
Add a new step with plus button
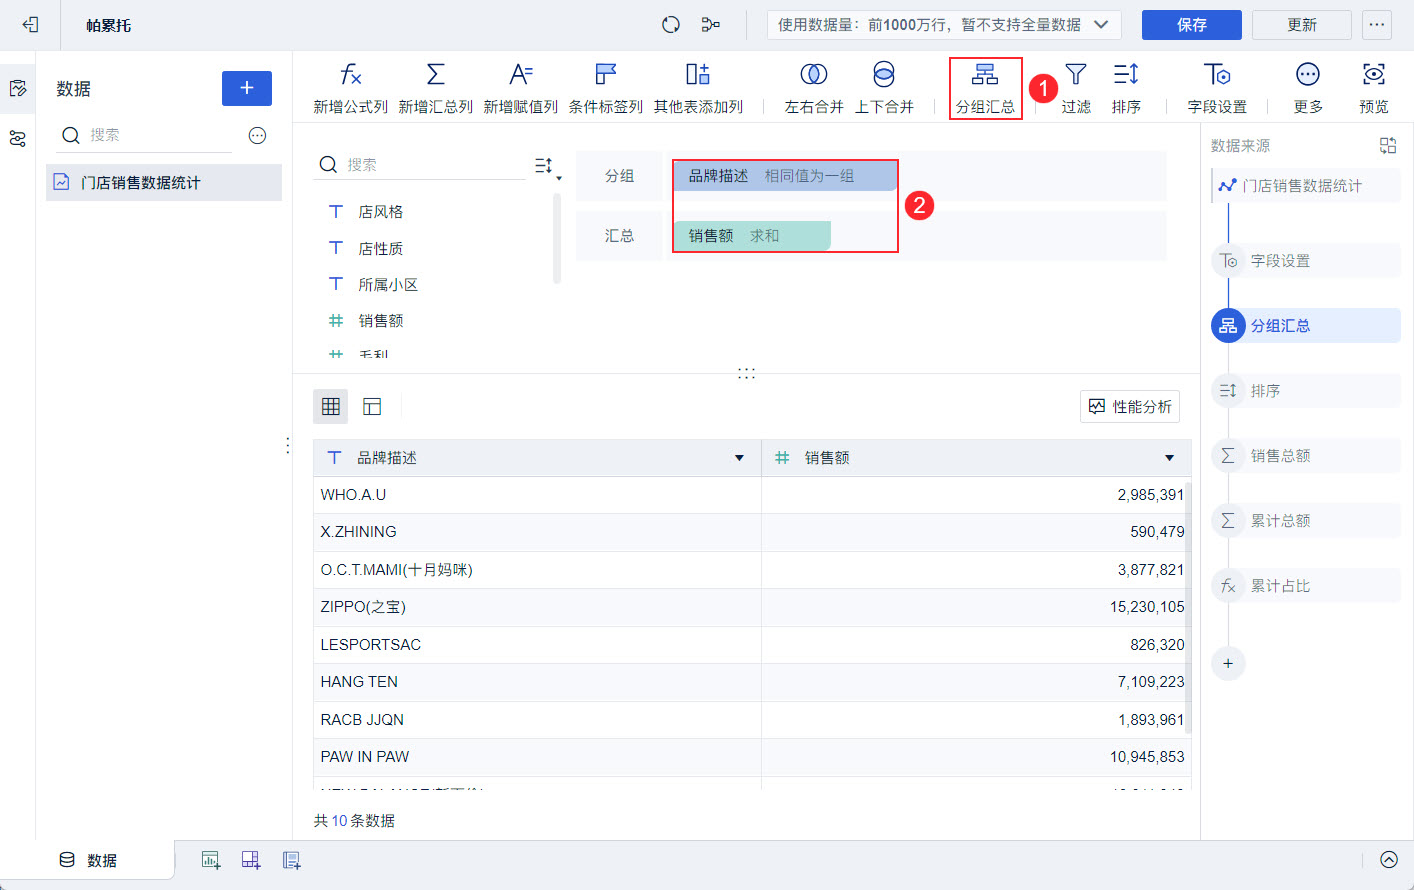(1228, 663)
